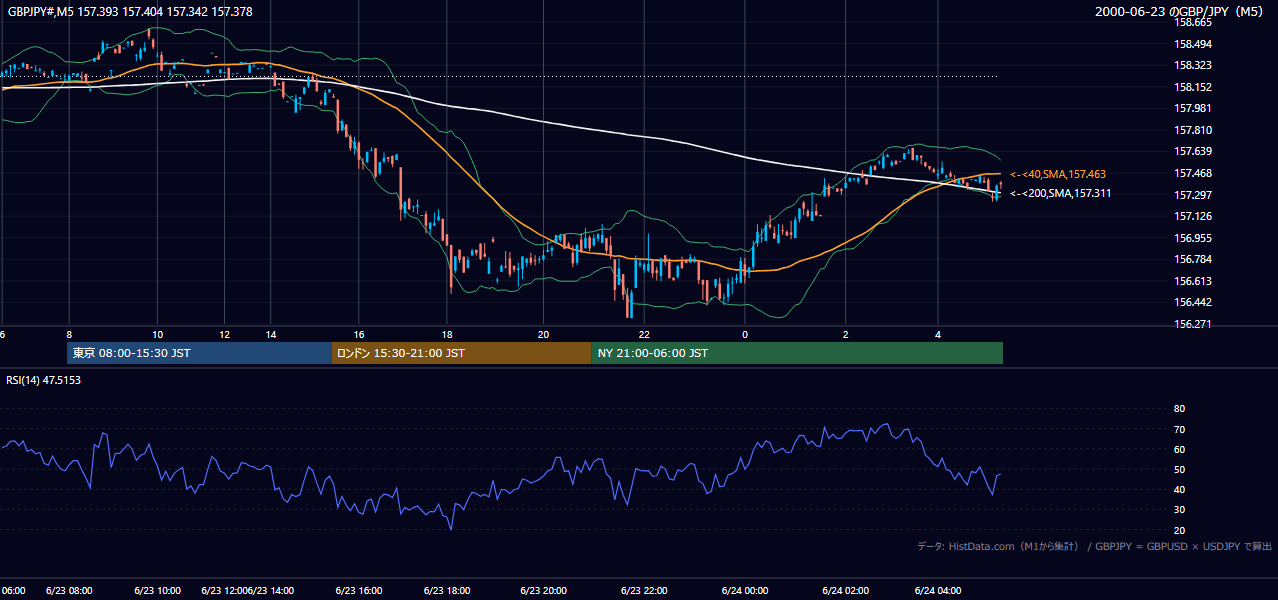Click price axis label 158.152

tap(1193, 87)
